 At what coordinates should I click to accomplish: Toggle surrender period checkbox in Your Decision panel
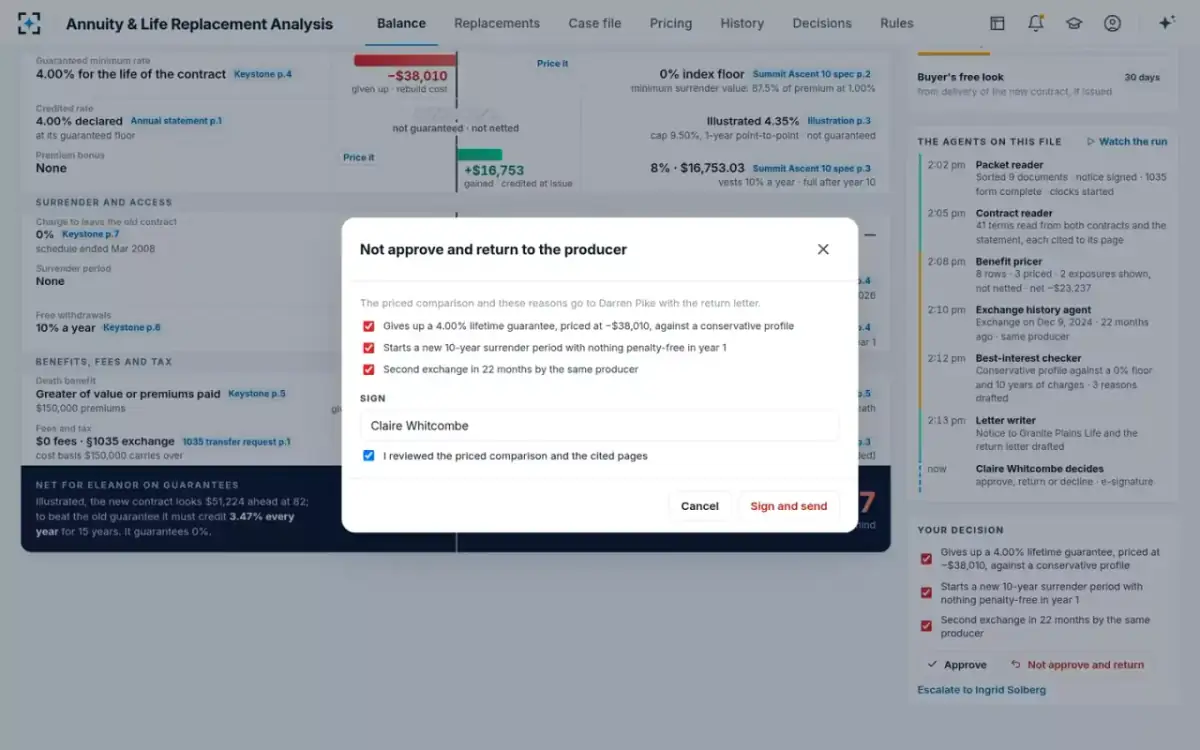(927, 593)
